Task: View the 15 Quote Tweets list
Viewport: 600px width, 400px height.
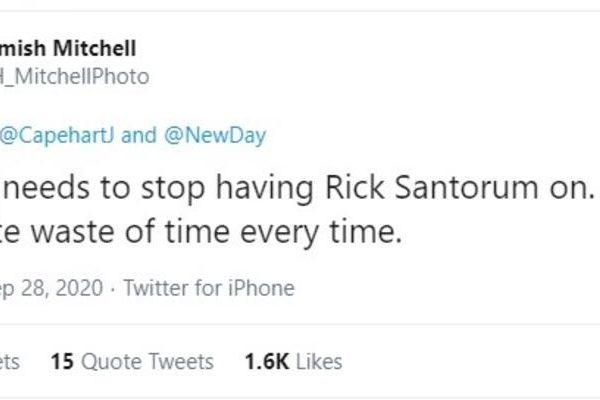Action: (x=132, y=361)
